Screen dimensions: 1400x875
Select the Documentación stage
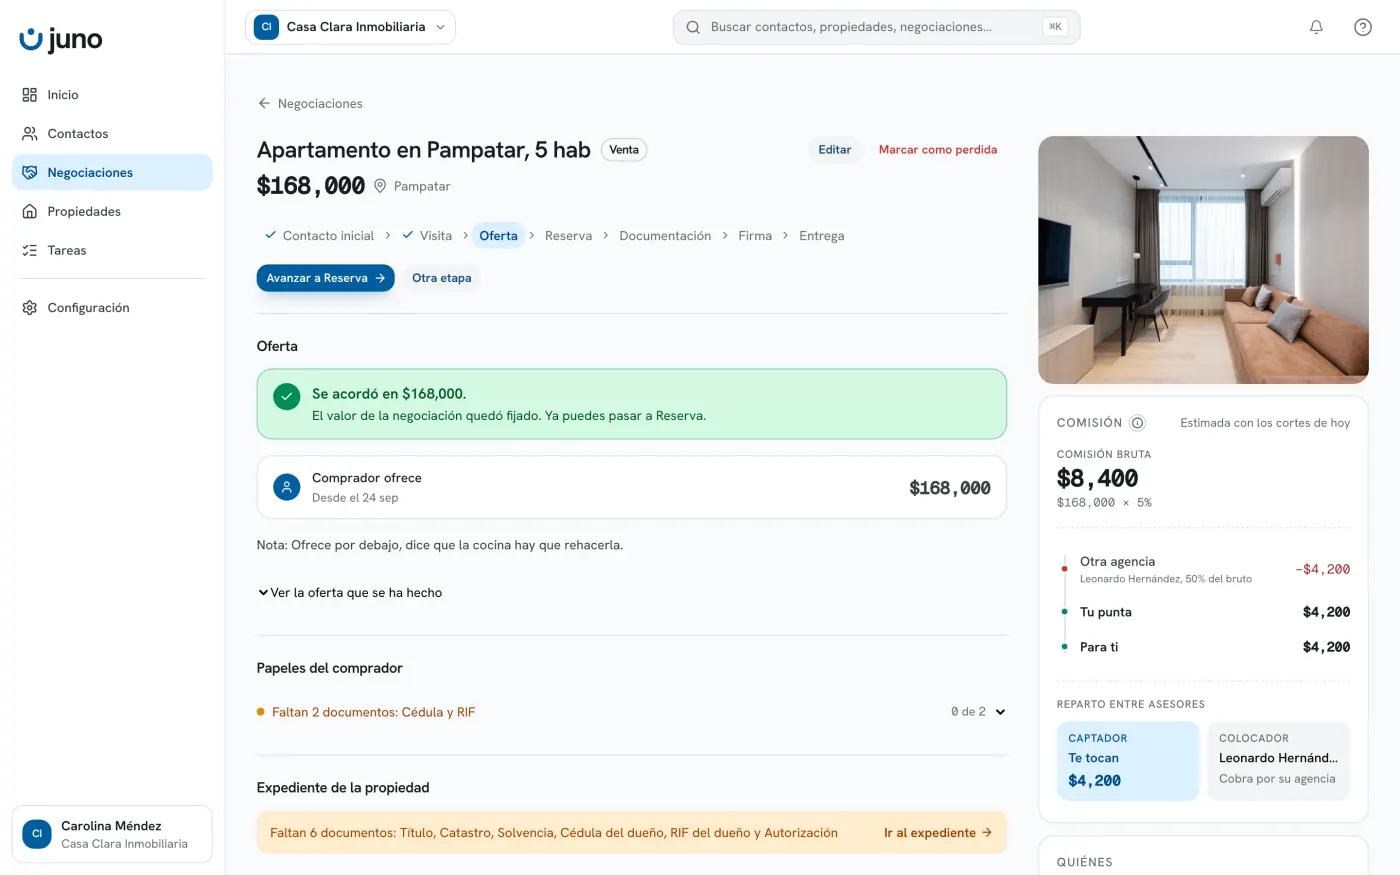pyautogui.click(x=665, y=236)
